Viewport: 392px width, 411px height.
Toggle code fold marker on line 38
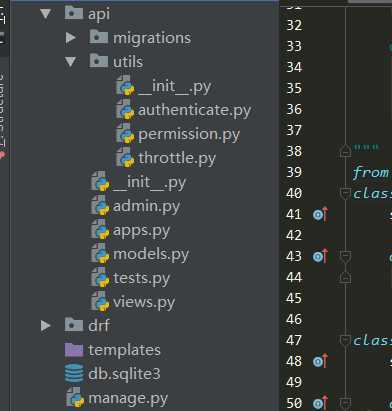point(345,151)
